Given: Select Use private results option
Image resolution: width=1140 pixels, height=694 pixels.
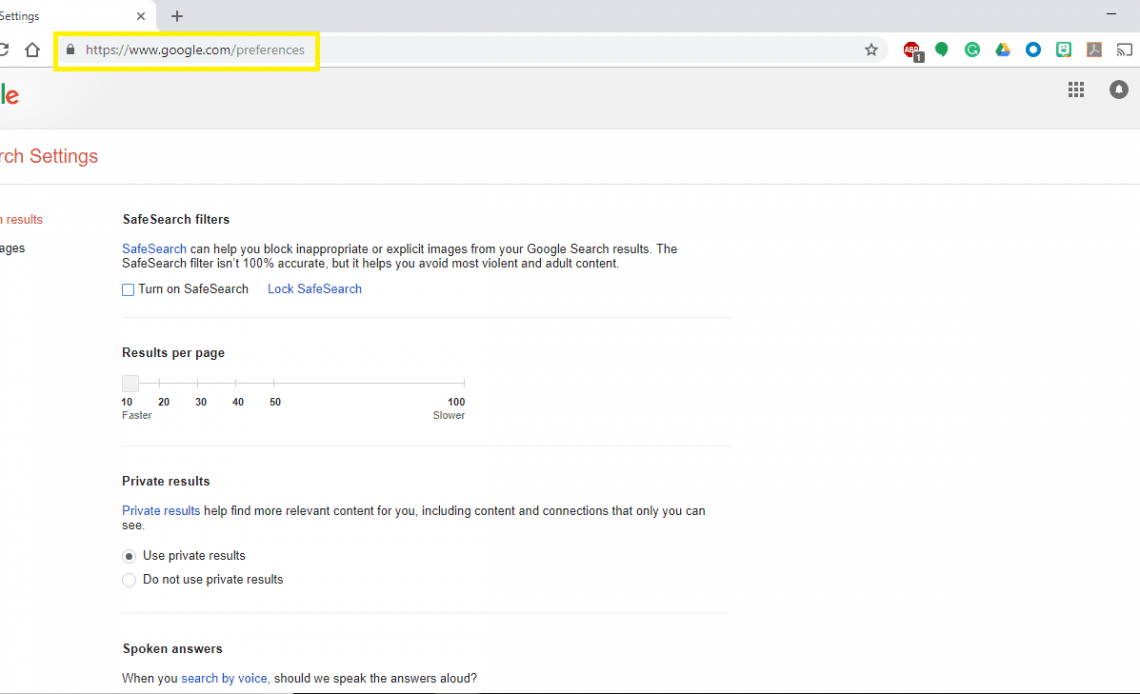Looking at the screenshot, I should [129, 556].
